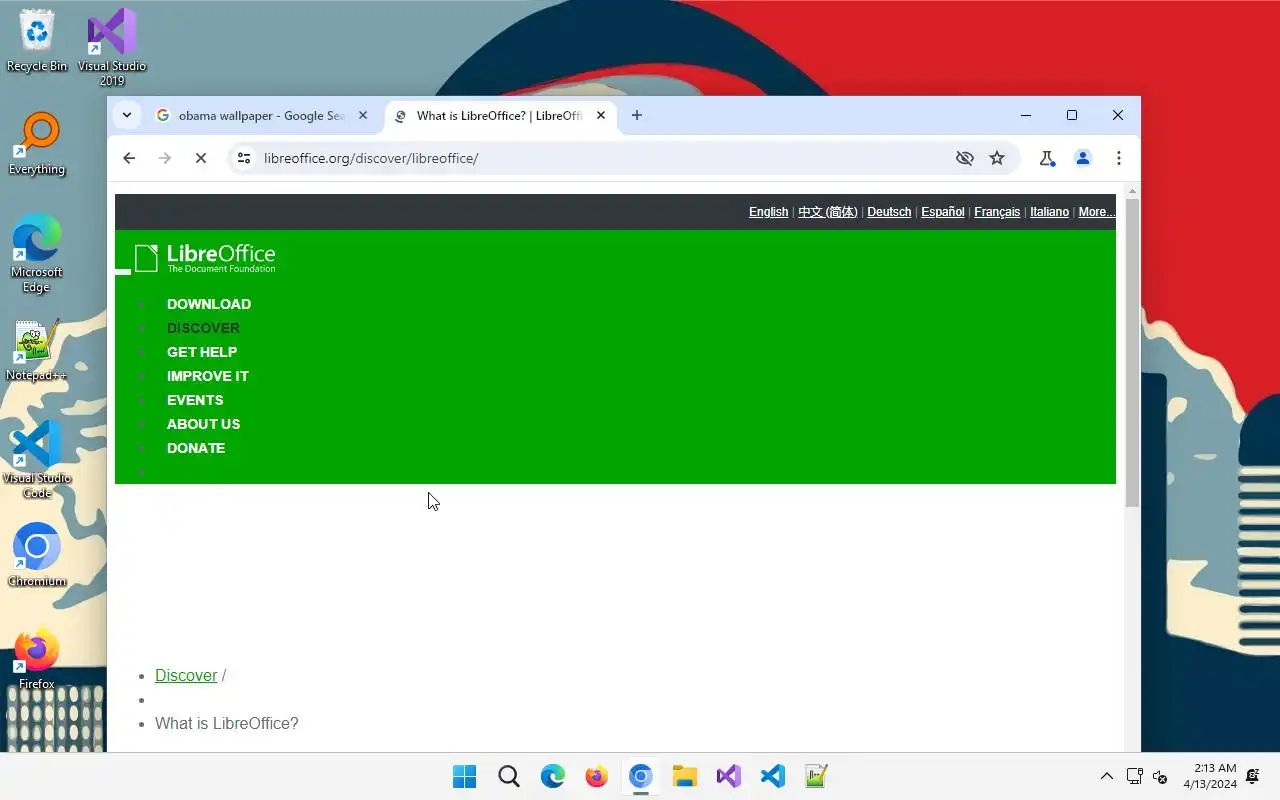1280x800 pixels.
Task: Click the LibreOffice logo
Action: (x=205, y=258)
